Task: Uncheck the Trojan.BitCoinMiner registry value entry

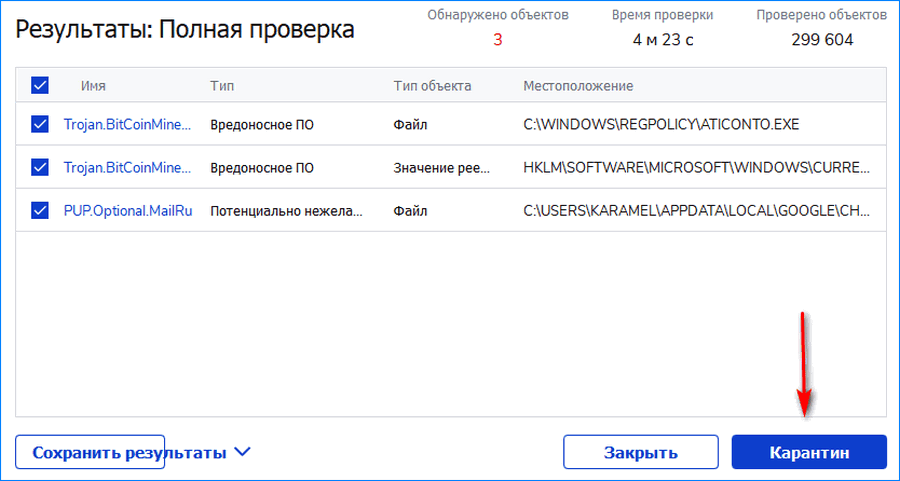Action: pyautogui.click(x=40, y=167)
